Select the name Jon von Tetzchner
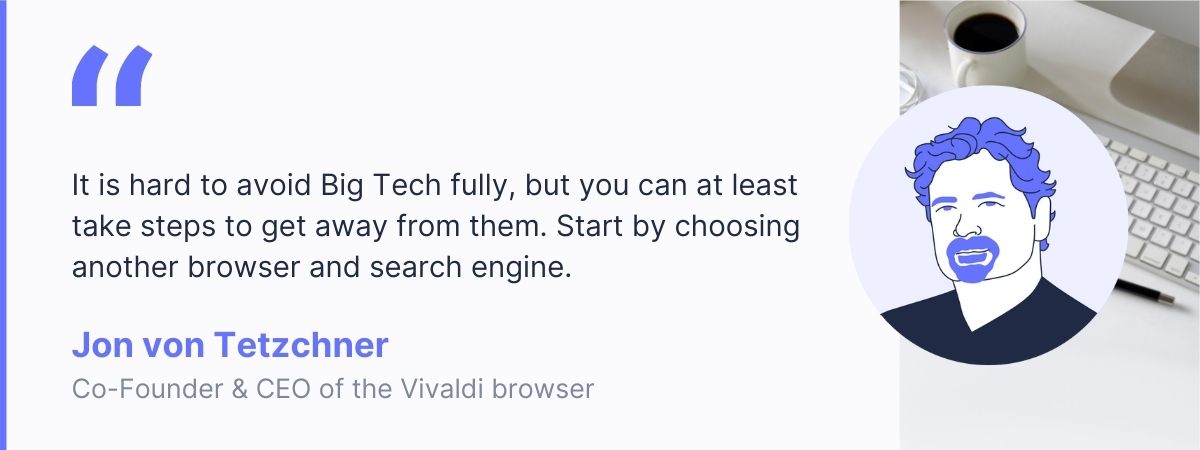This screenshot has width=1200, height=450. [x=230, y=346]
